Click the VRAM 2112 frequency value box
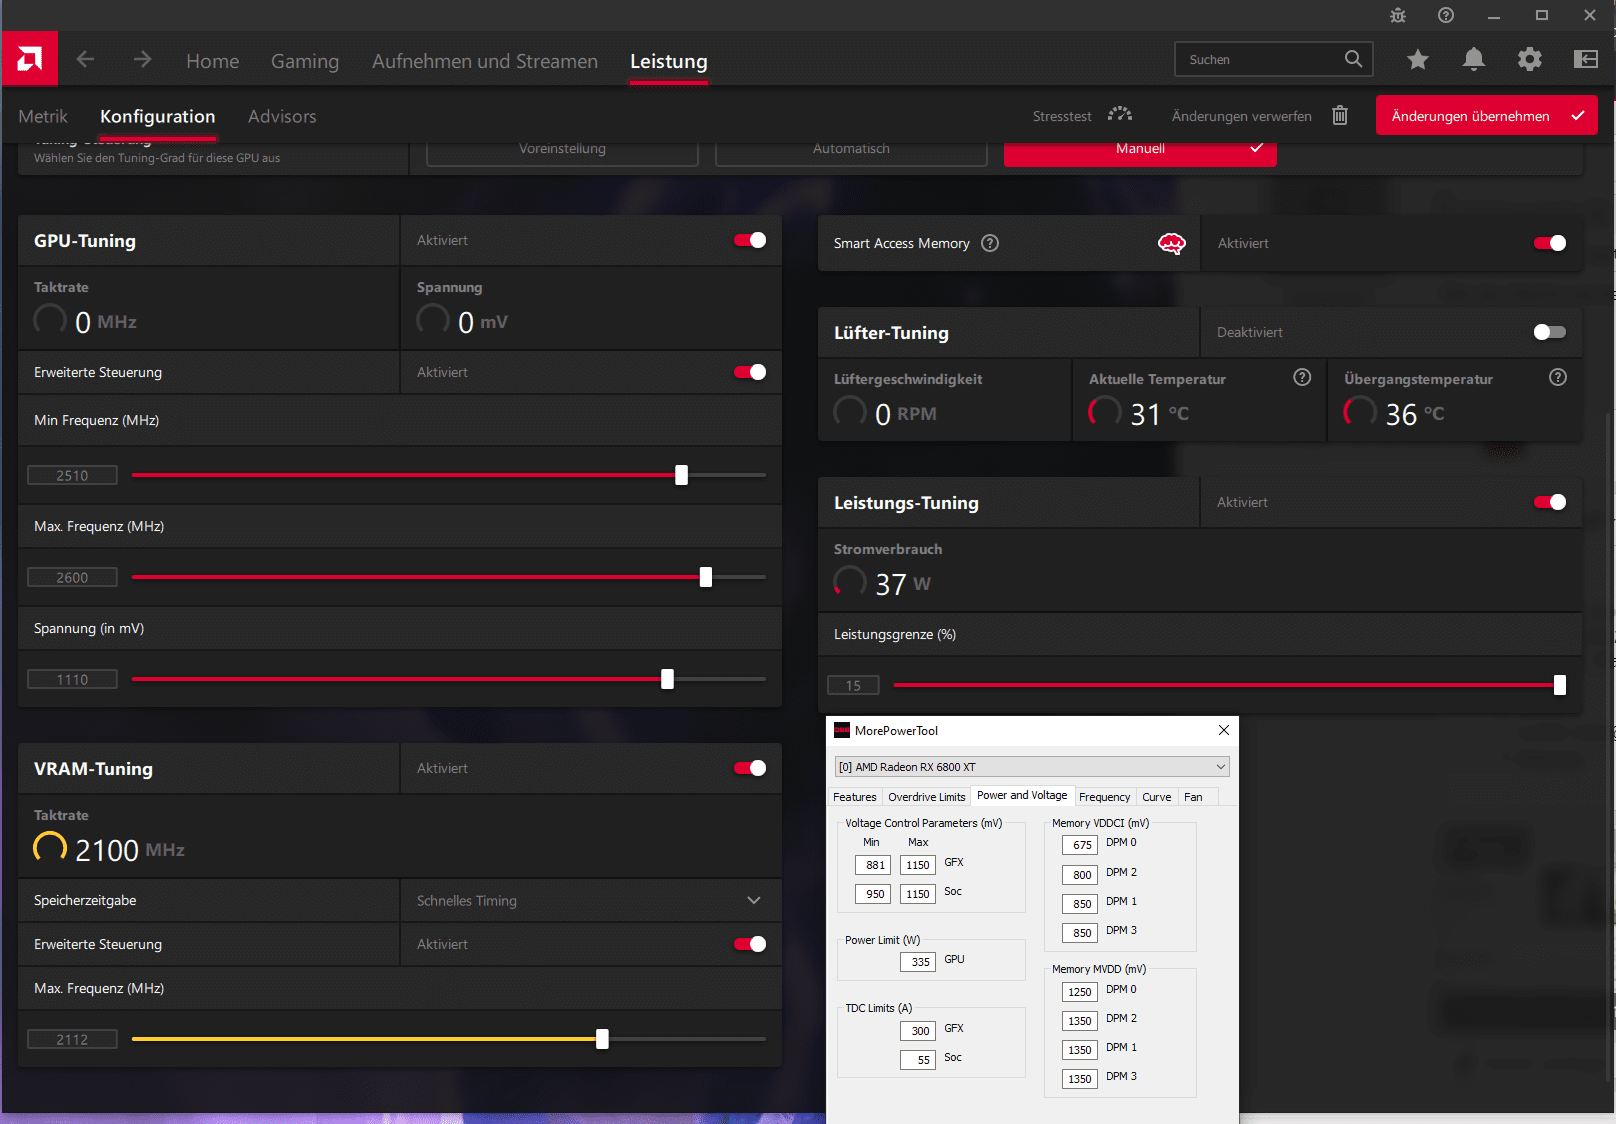The width and height of the screenshot is (1616, 1124). click(x=72, y=1039)
